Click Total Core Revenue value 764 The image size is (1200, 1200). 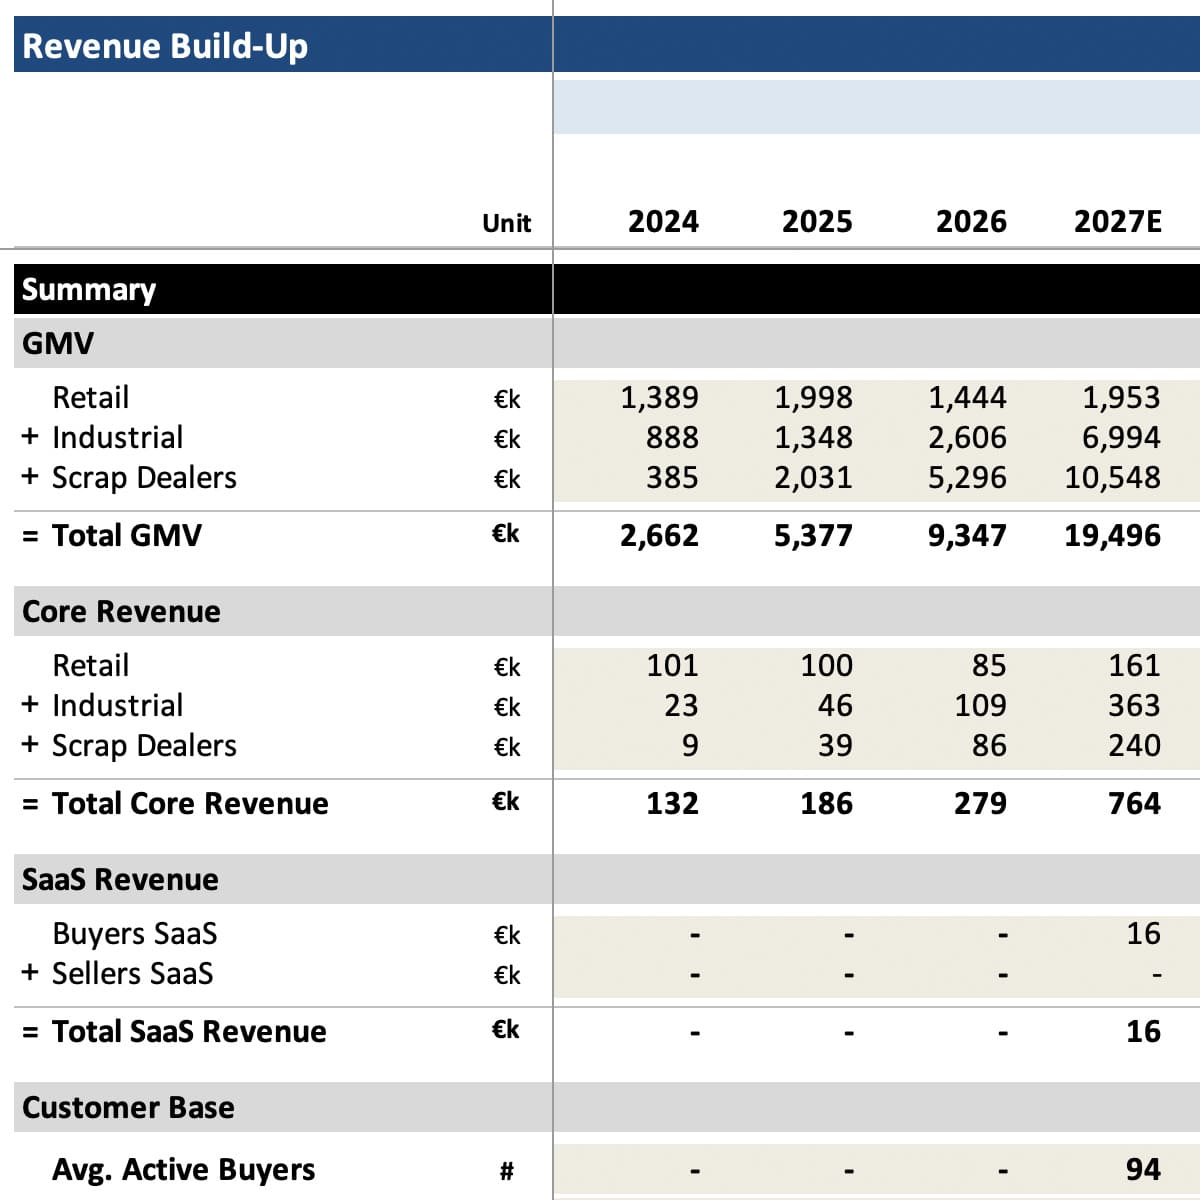coord(1134,803)
